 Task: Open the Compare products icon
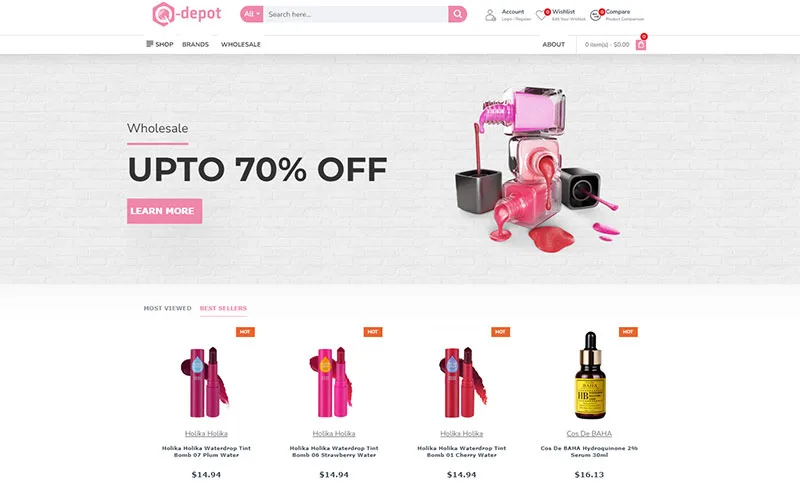(595, 15)
